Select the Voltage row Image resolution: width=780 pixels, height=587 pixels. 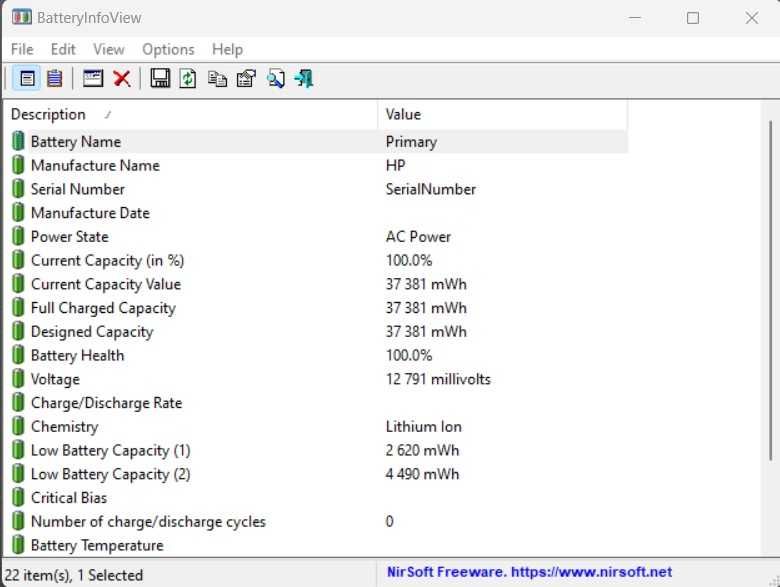pos(318,379)
